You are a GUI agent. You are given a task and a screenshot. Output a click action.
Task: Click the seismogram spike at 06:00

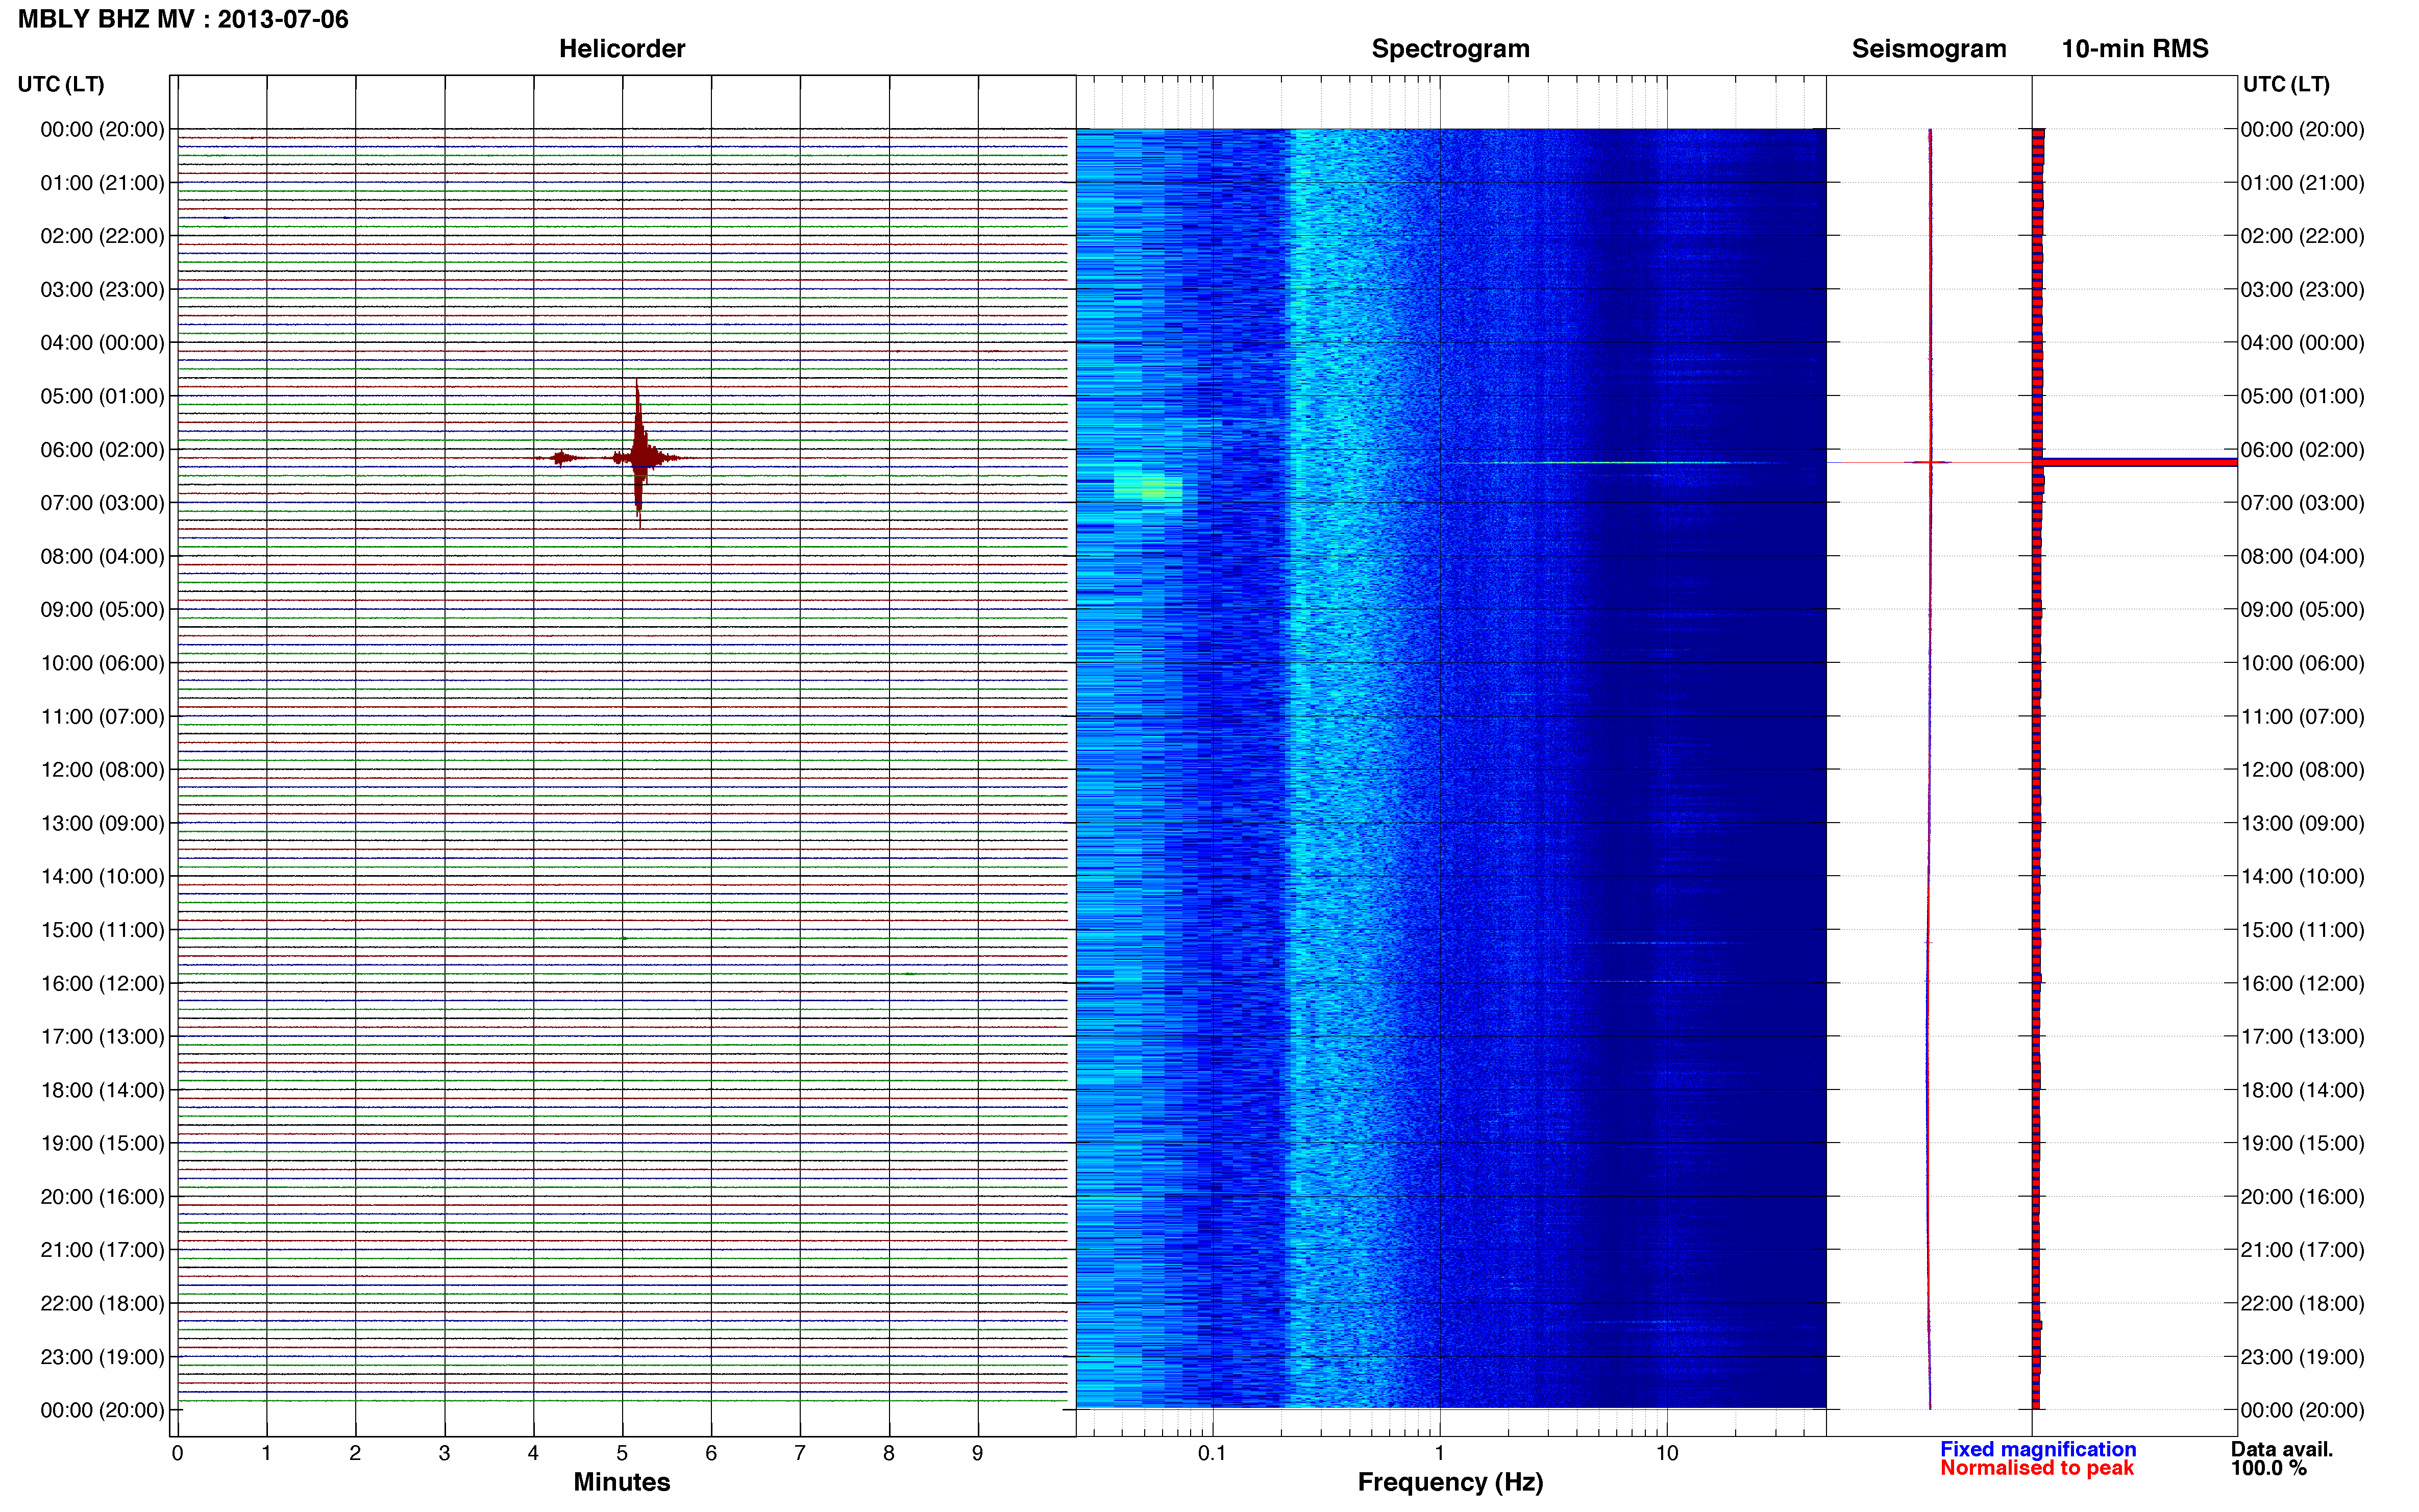coord(1930,462)
